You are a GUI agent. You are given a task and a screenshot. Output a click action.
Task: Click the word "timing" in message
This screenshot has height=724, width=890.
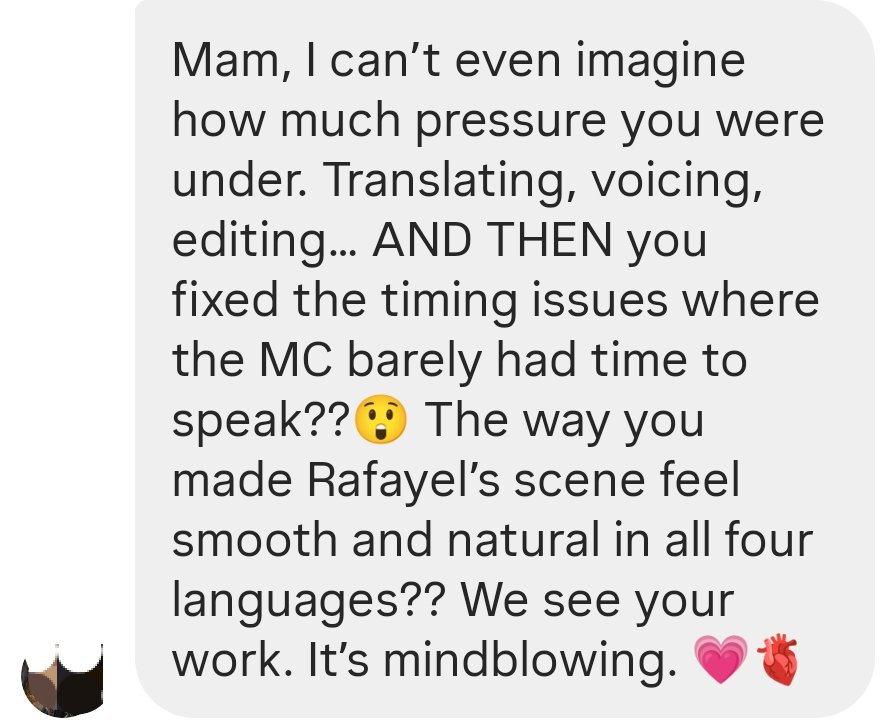point(449,301)
